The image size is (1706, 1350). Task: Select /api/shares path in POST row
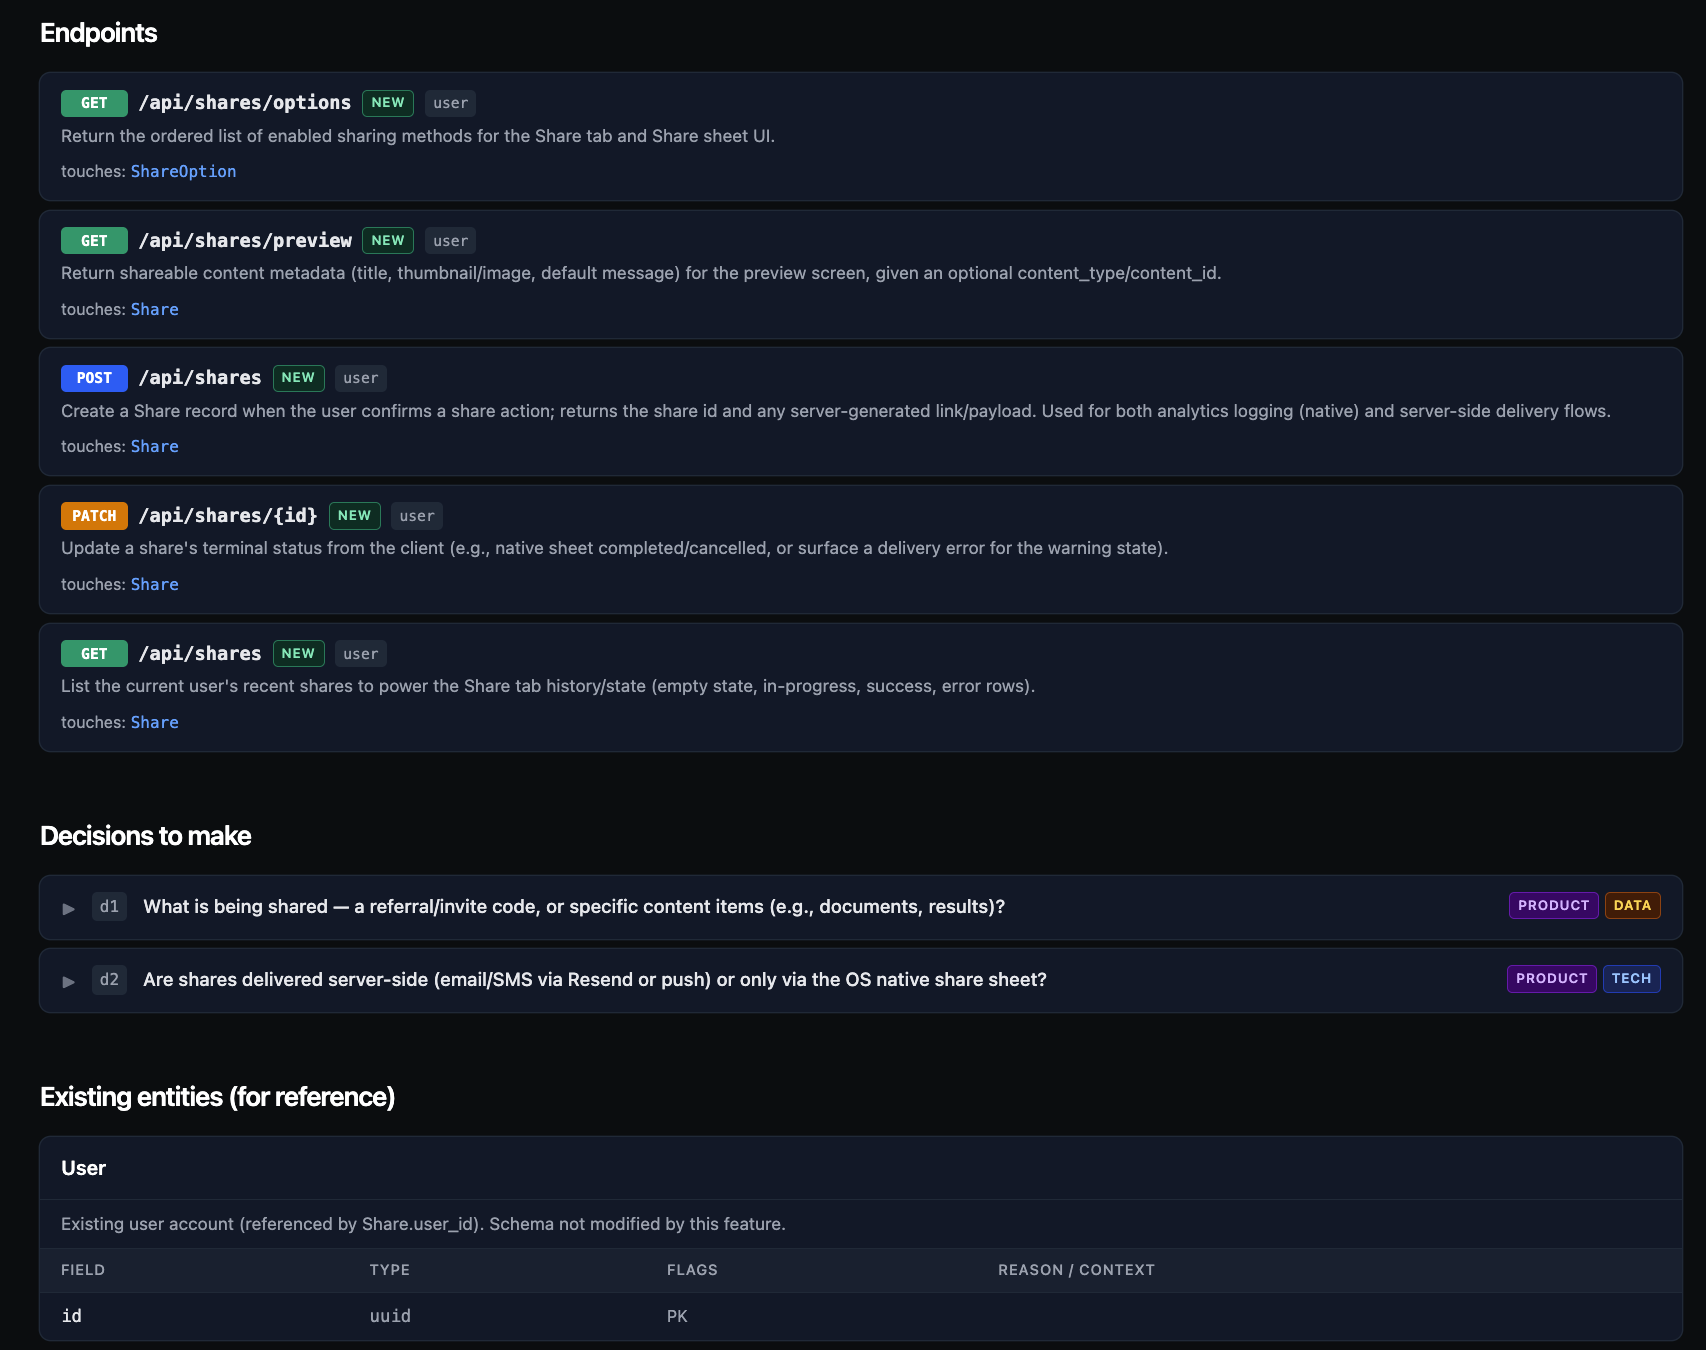200,377
